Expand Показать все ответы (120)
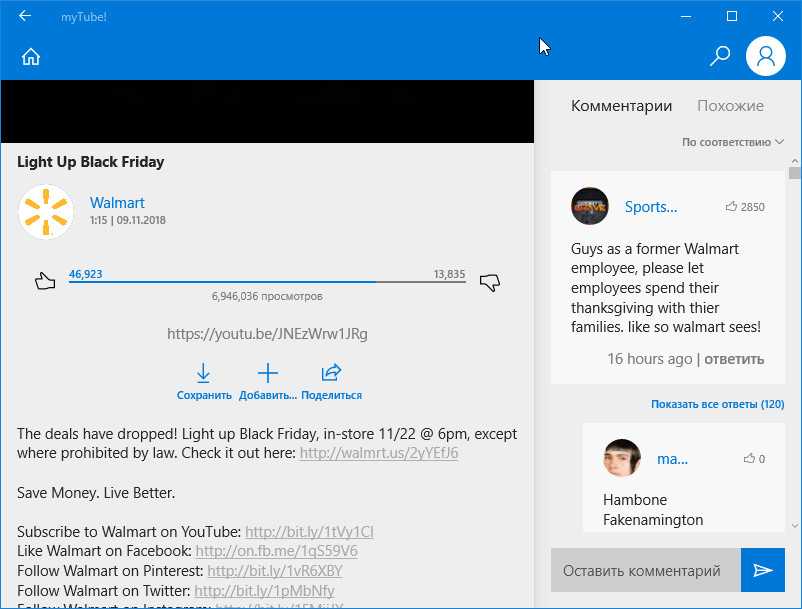The height and width of the screenshot is (609, 802). tap(717, 404)
